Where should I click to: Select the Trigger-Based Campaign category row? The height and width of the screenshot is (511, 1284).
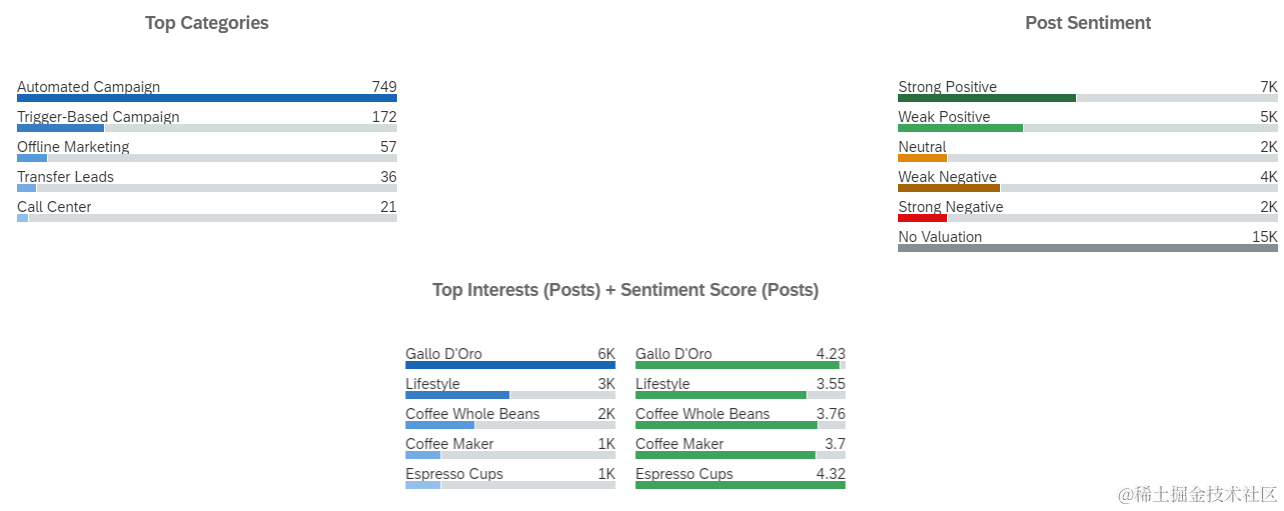click(207, 121)
